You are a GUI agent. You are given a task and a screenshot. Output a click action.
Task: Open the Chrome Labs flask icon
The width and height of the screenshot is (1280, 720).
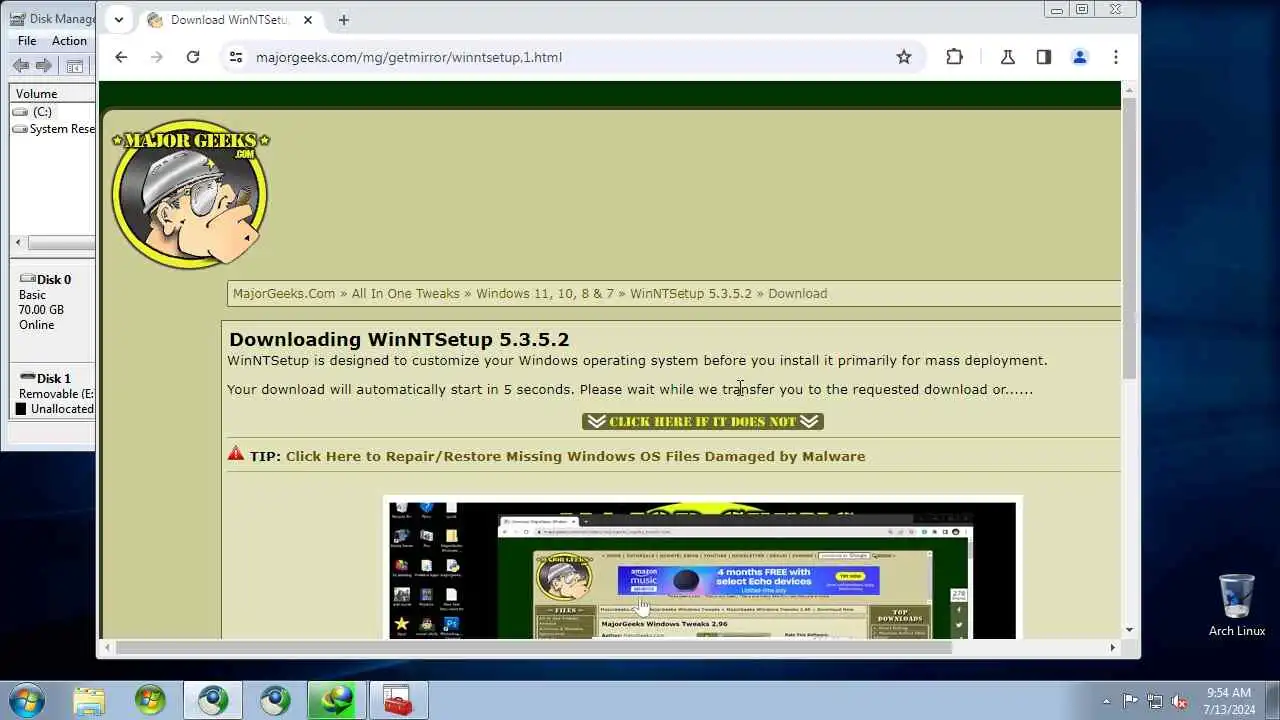coord(1008,57)
